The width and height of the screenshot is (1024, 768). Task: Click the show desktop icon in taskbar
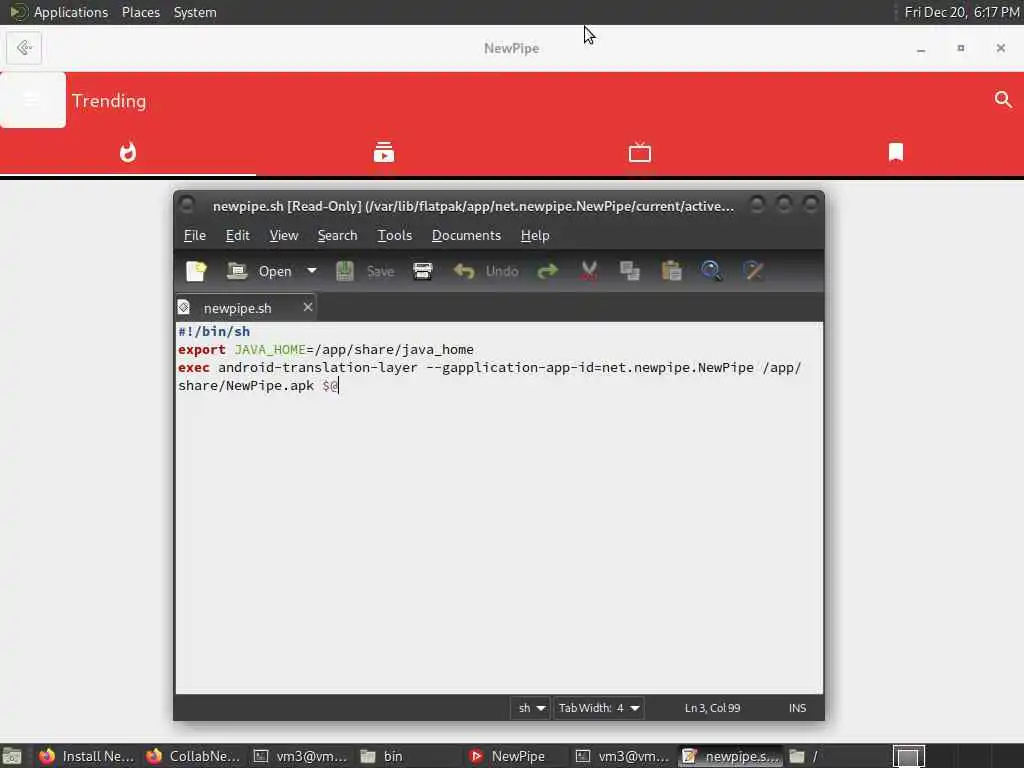coord(12,756)
